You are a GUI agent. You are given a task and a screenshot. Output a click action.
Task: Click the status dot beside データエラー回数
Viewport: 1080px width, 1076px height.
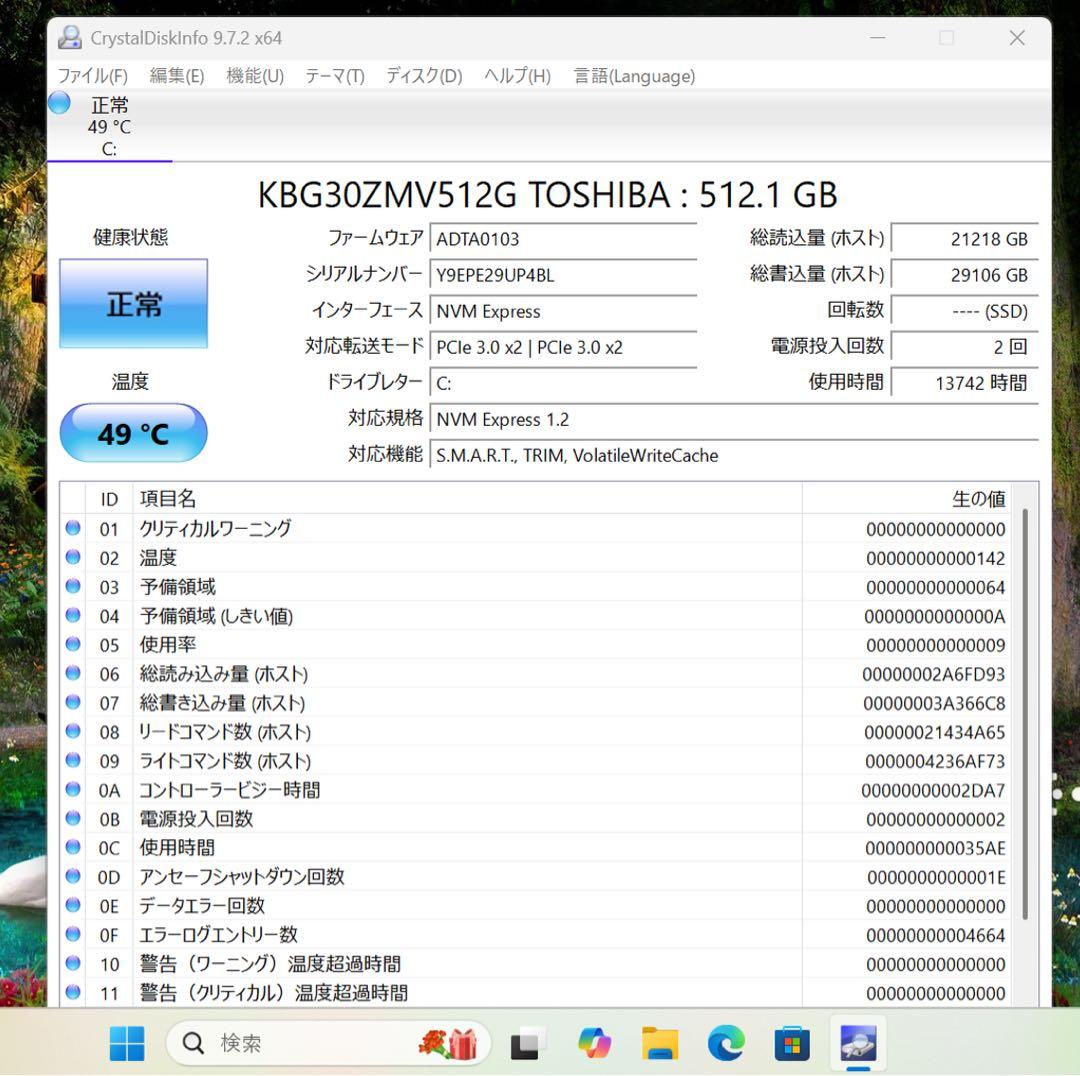tap(73, 905)
